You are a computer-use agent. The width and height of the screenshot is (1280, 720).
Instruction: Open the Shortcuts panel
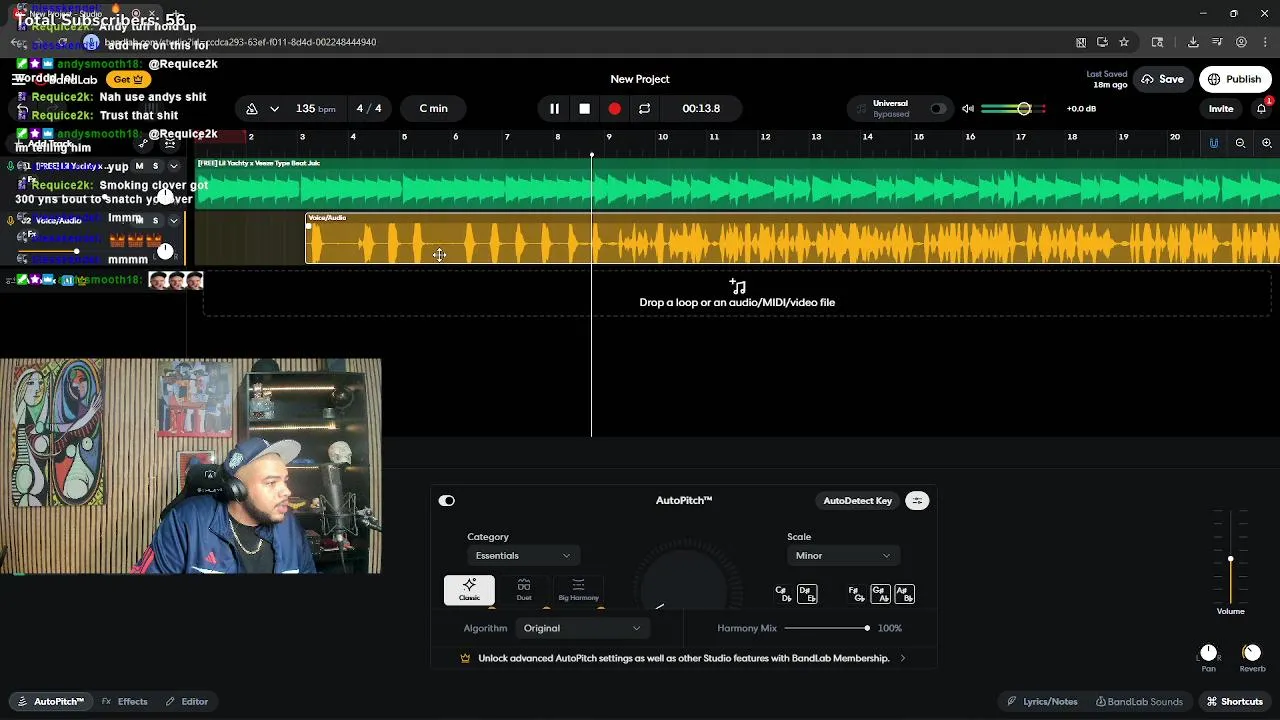(1235, 702)
